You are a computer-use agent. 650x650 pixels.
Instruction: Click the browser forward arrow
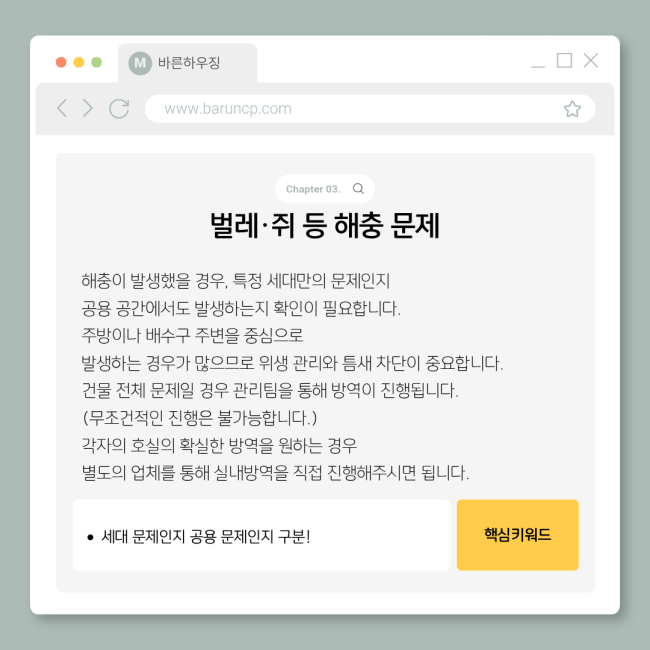87,108
